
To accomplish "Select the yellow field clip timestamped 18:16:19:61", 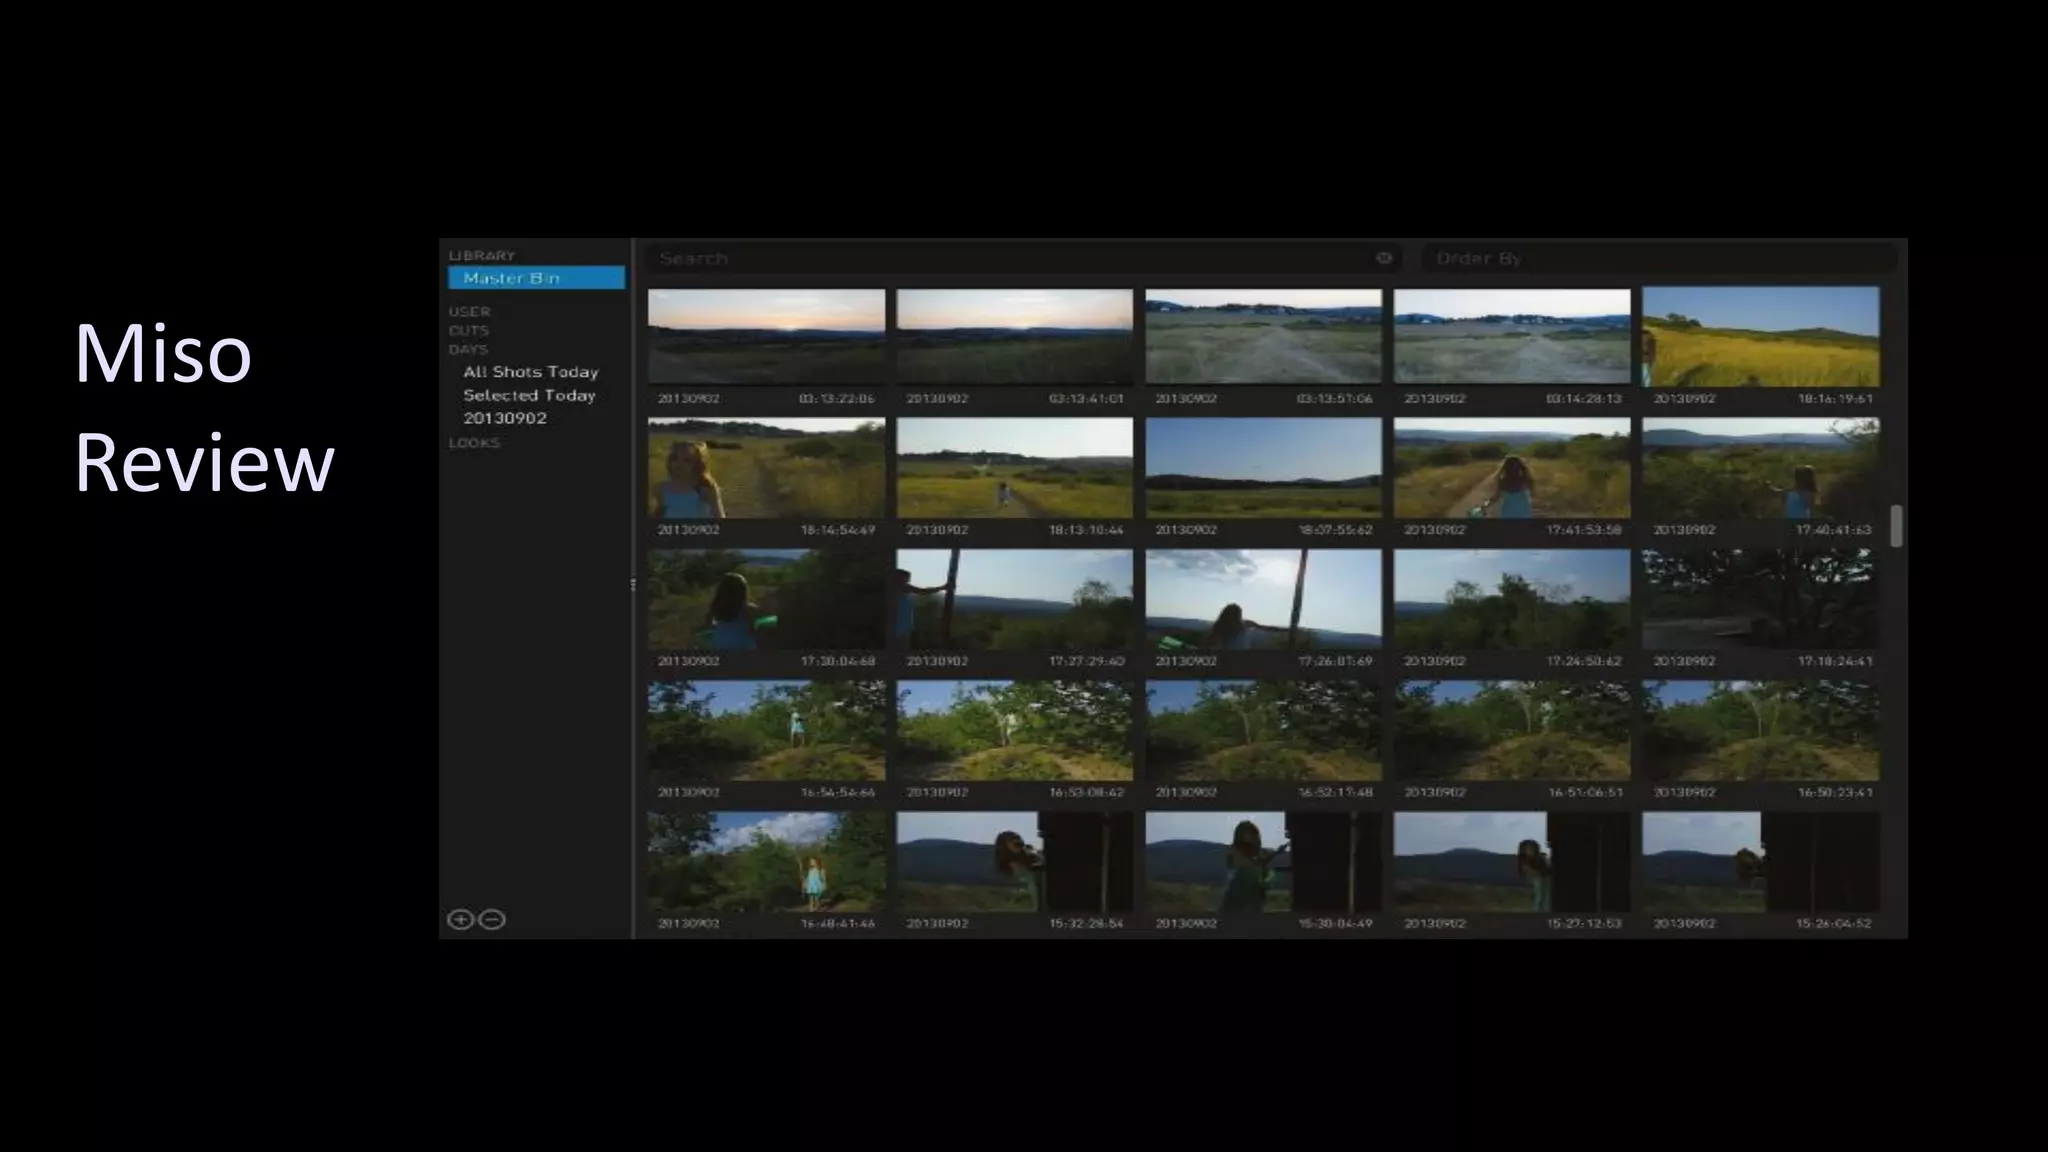I will point(1761,337).
